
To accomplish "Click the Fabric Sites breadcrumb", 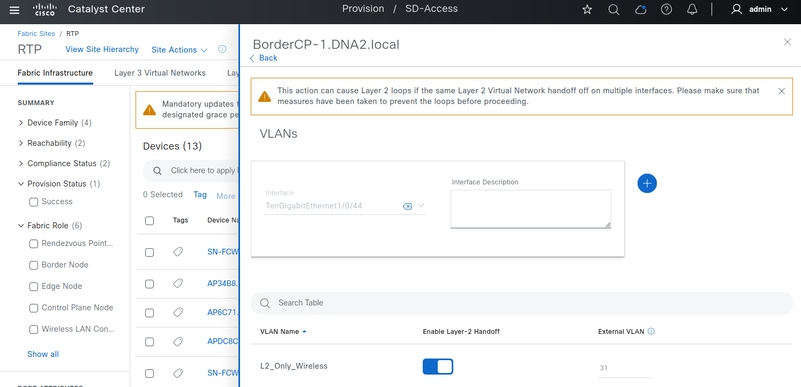I will 36,33.
